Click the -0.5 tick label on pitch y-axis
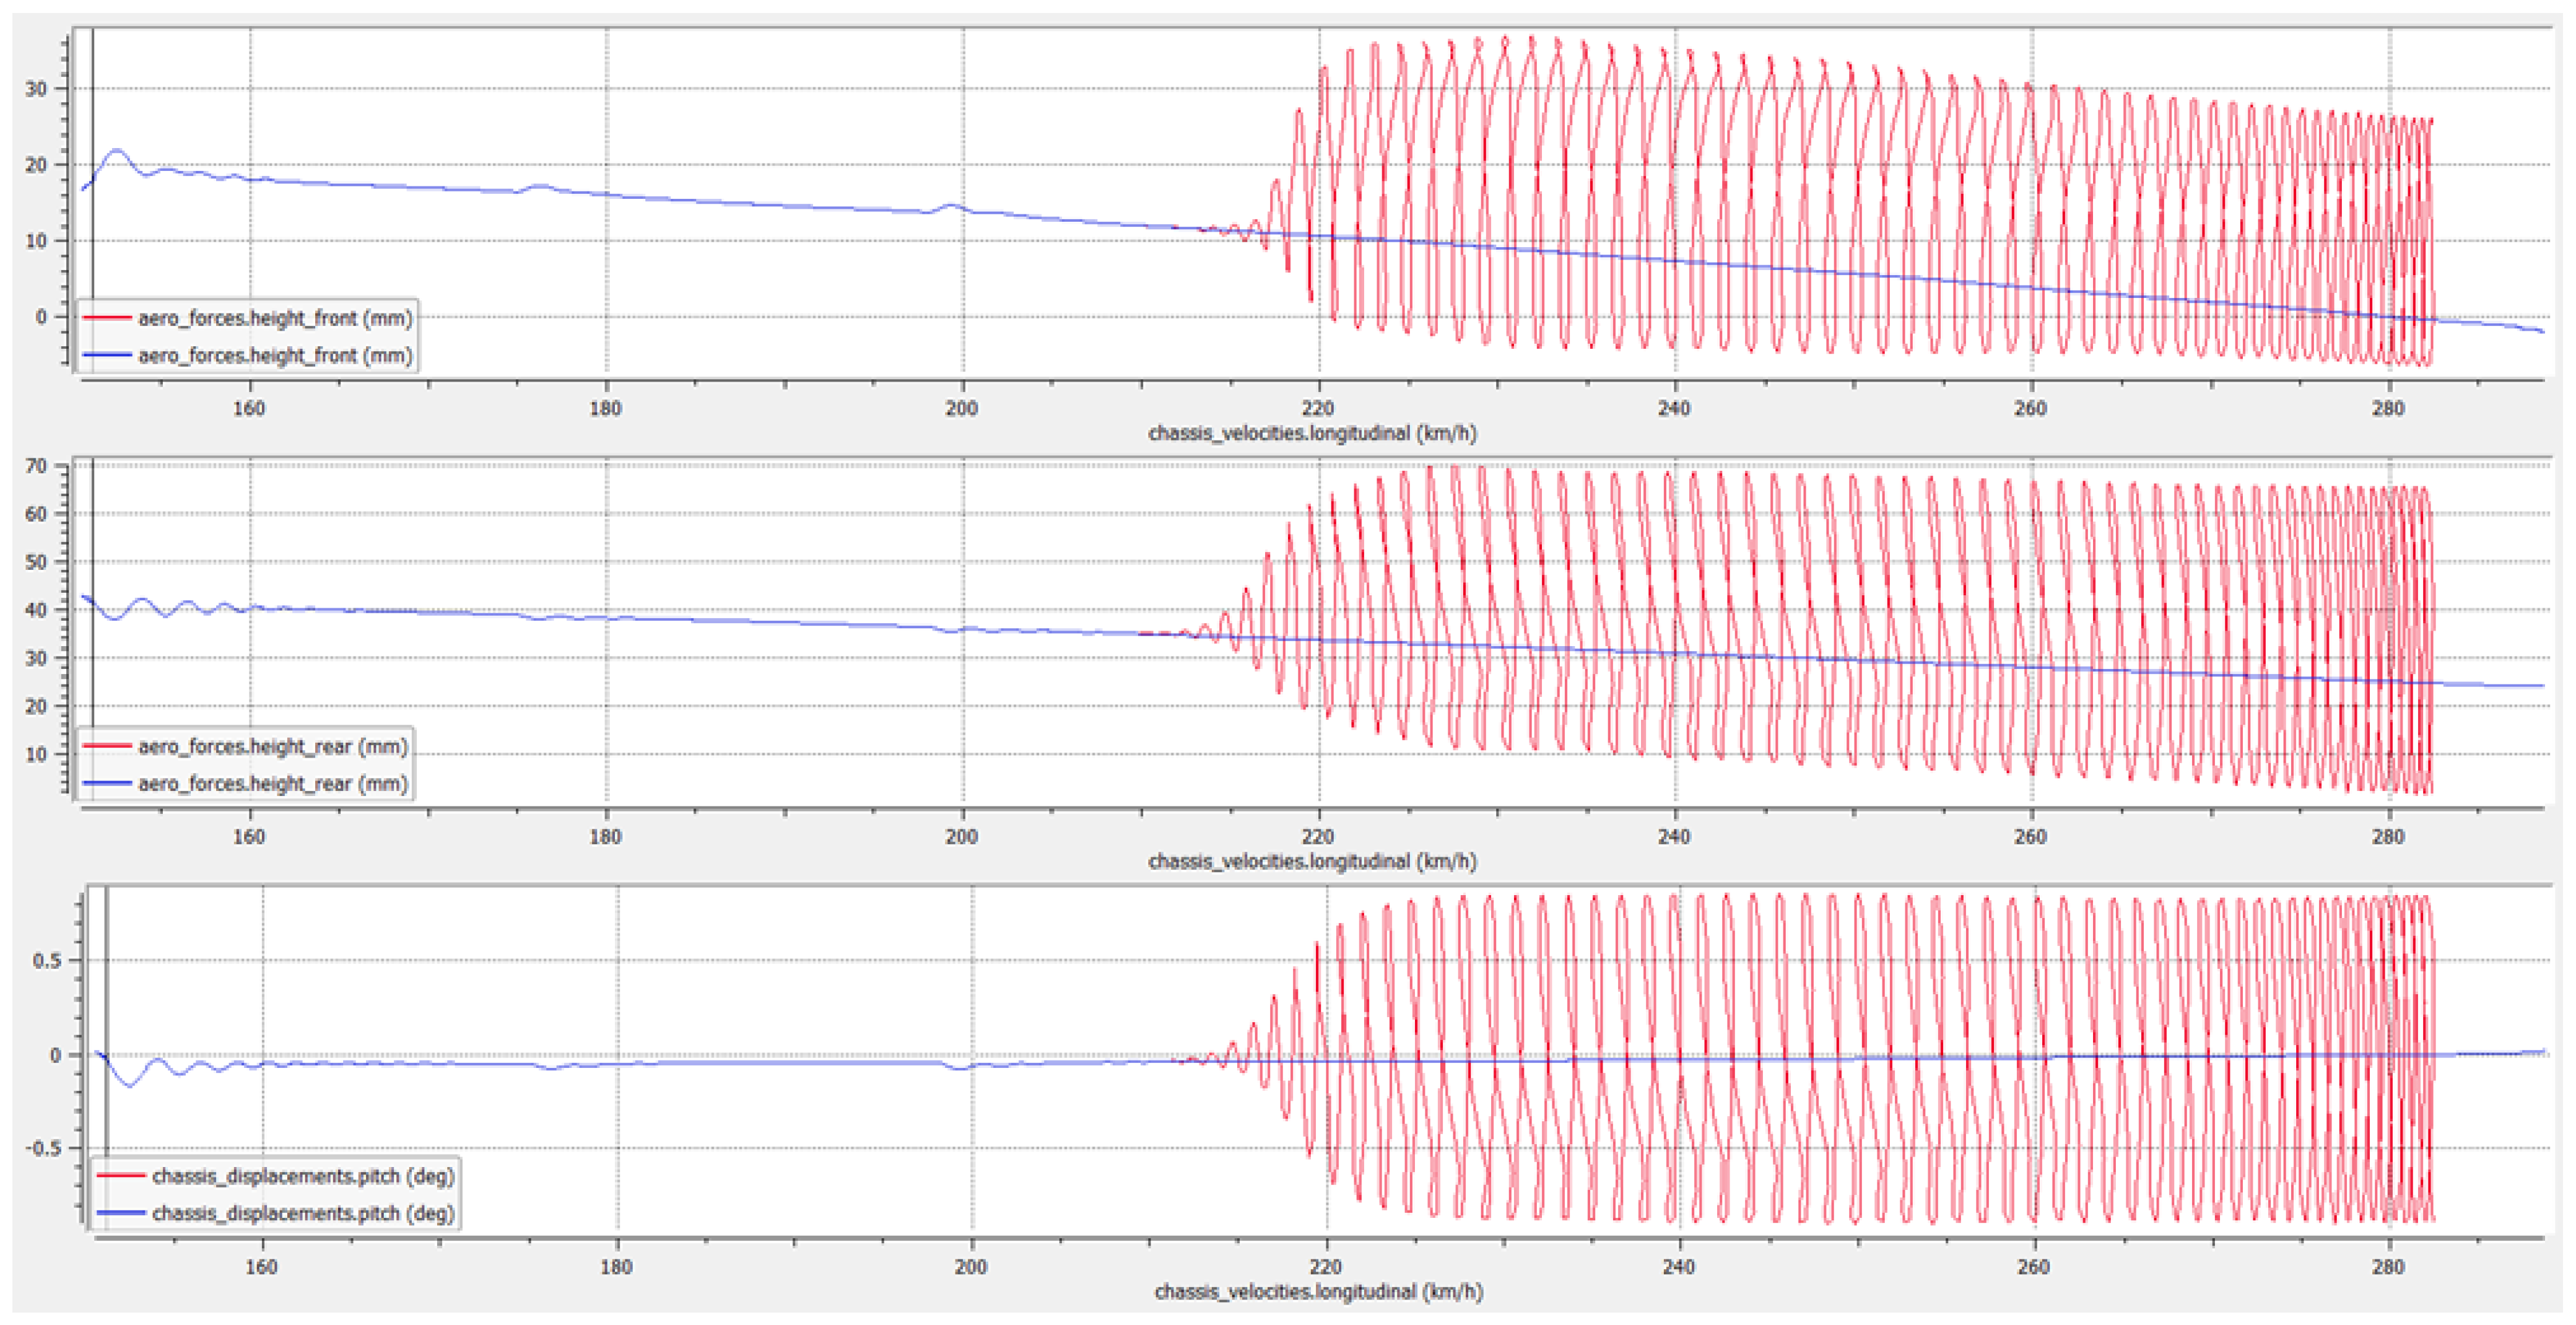The height and width of the screenshot is (1325, 2576). [x=43, y=1148]
